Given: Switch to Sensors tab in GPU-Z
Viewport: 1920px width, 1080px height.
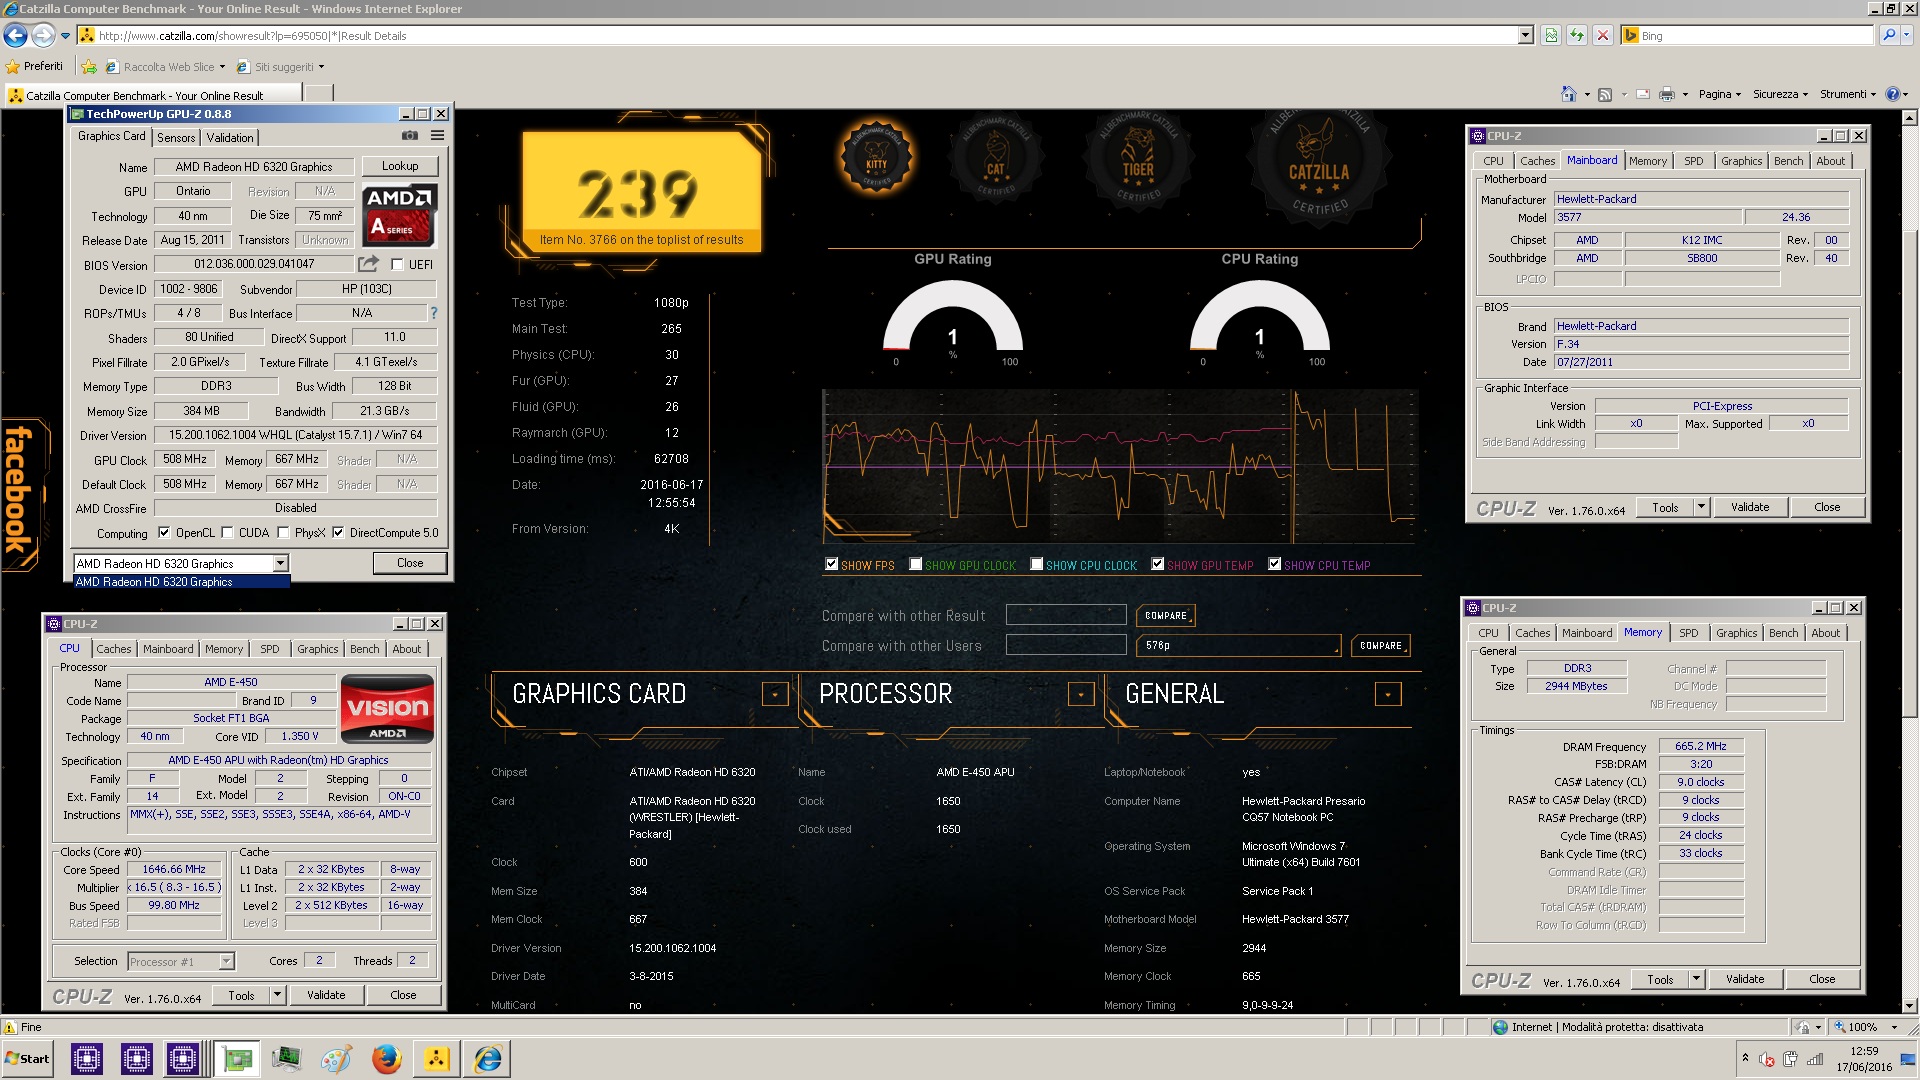Looking at the screenshot, I should click(x=176, y=138).
